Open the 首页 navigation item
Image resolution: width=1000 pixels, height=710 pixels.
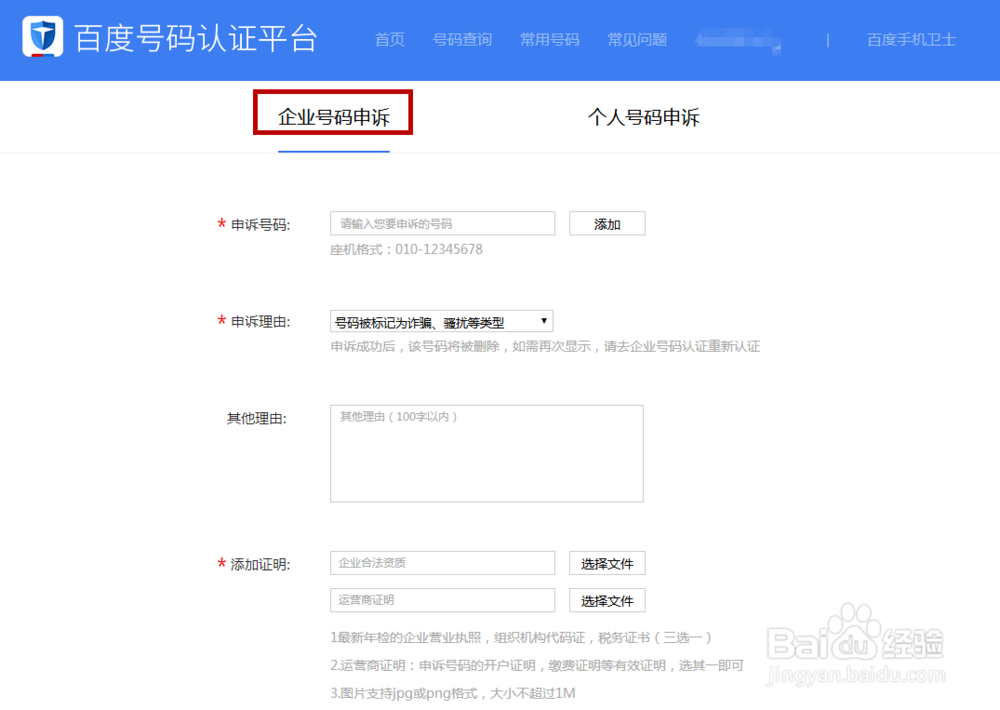[x=389, y=40]
